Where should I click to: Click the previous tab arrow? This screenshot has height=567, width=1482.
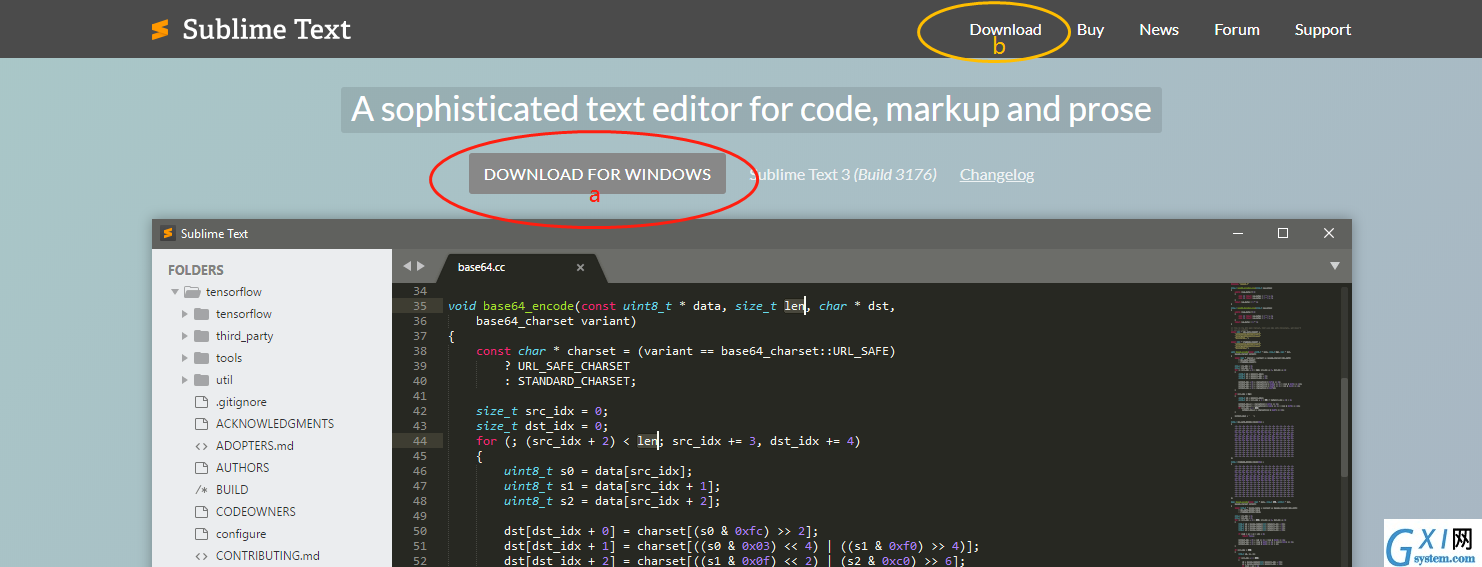point(407,266)
